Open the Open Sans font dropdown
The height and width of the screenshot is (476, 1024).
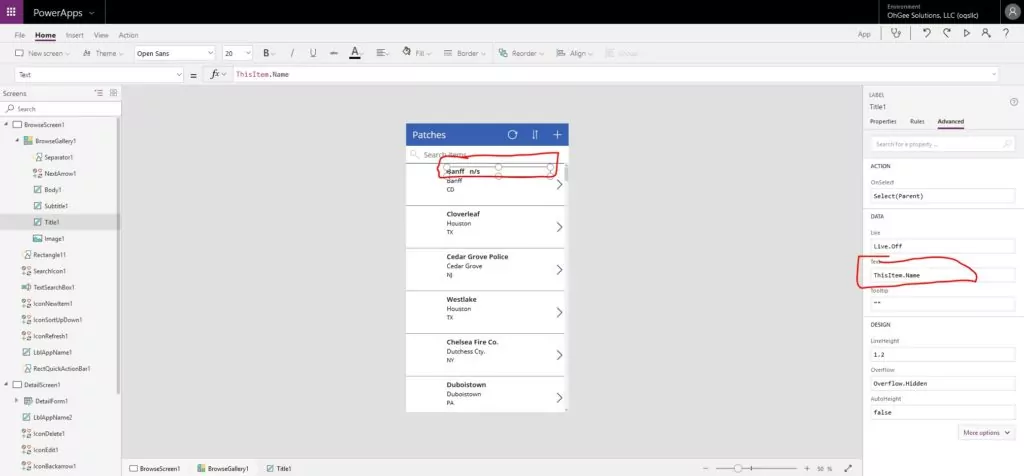174,54
